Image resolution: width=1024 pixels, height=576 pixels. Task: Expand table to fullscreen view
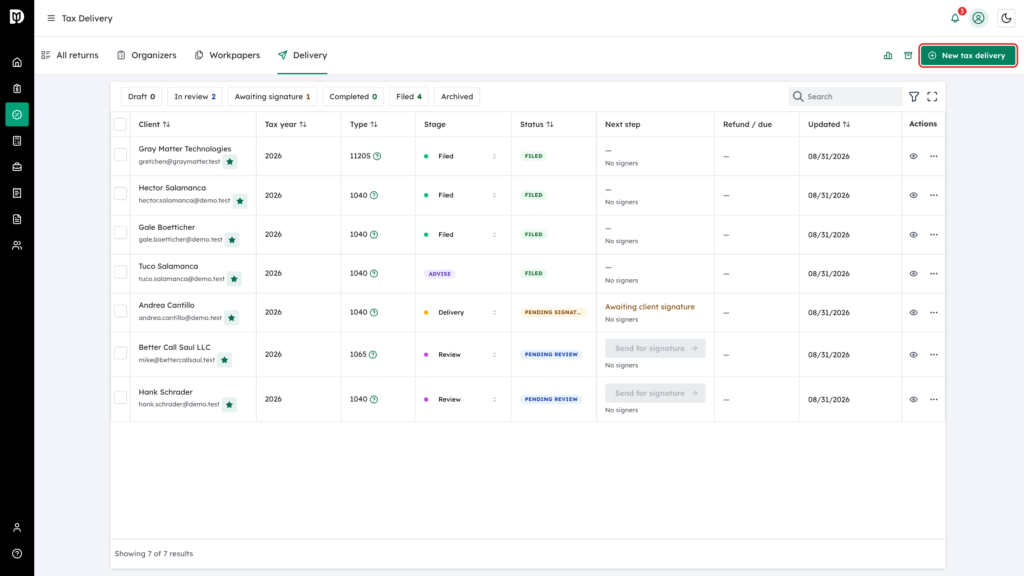[x=932, y=97]
